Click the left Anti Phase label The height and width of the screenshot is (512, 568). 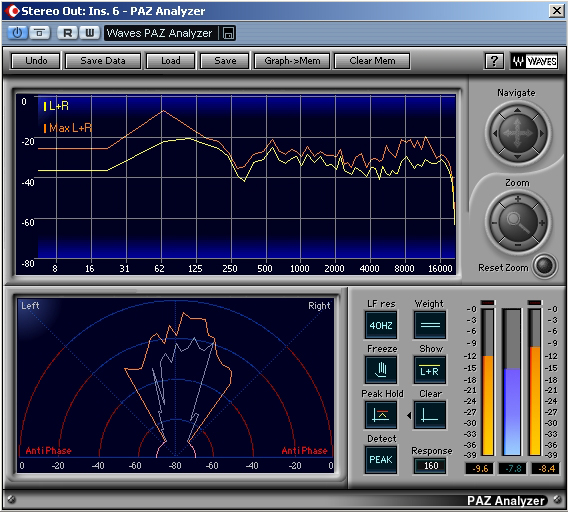[x=48, y=450]
